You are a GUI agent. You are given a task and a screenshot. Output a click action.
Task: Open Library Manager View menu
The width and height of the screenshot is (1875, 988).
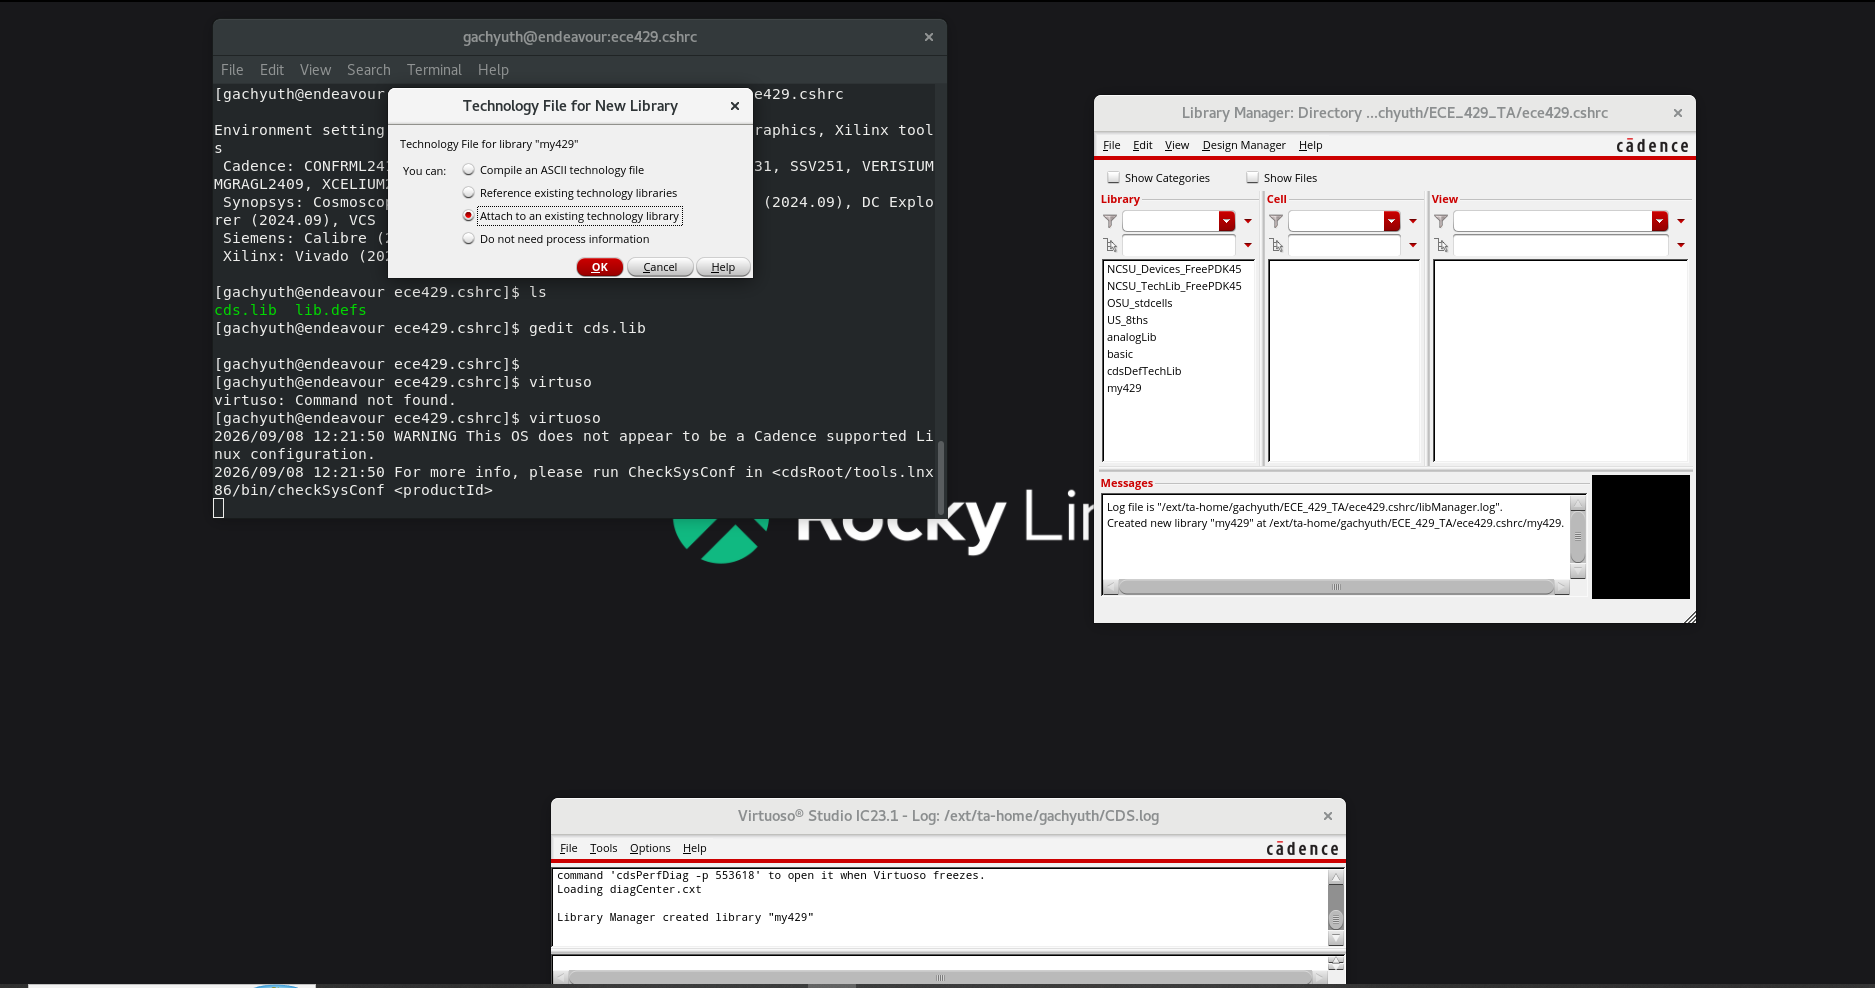1177,145
